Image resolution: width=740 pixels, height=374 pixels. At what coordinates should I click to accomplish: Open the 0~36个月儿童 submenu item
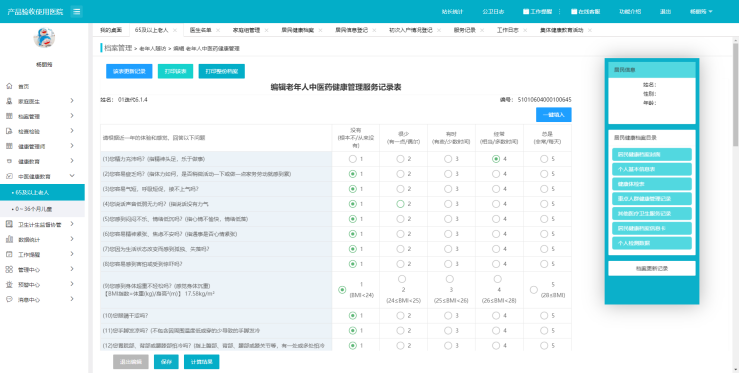pyautogui.click(x=42, y=209)
